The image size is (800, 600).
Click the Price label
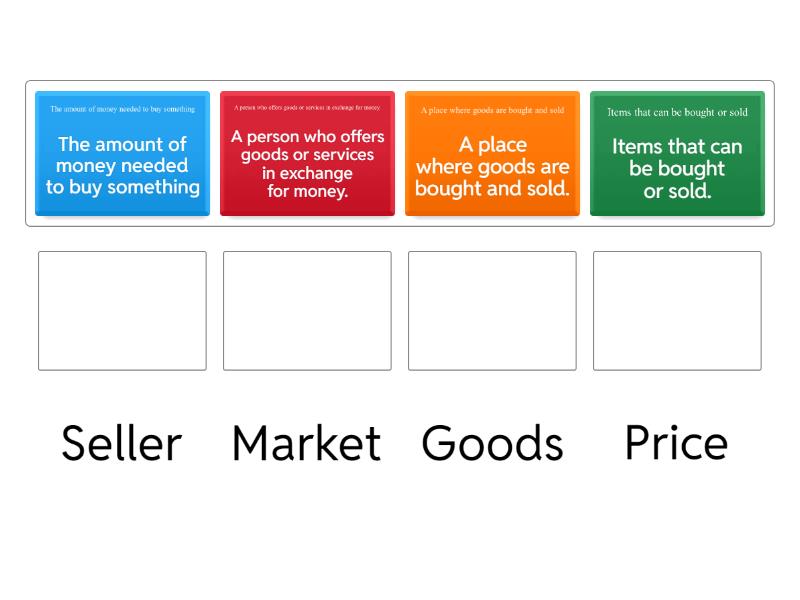coord(676,442)
